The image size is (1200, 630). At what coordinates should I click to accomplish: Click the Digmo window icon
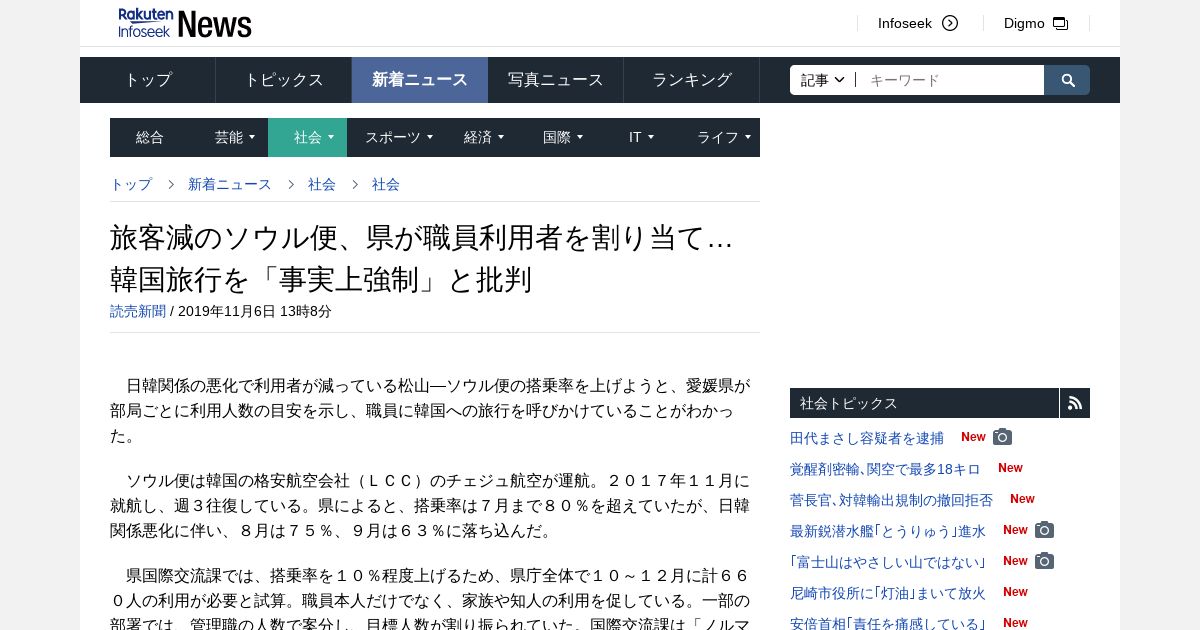pos(1061,23)
